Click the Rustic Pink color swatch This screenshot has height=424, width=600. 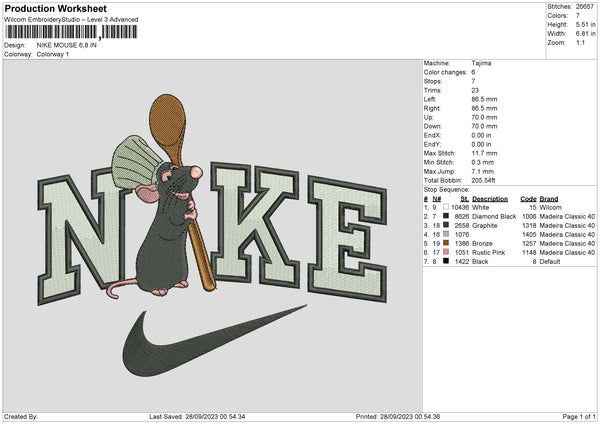pos(446,252)
